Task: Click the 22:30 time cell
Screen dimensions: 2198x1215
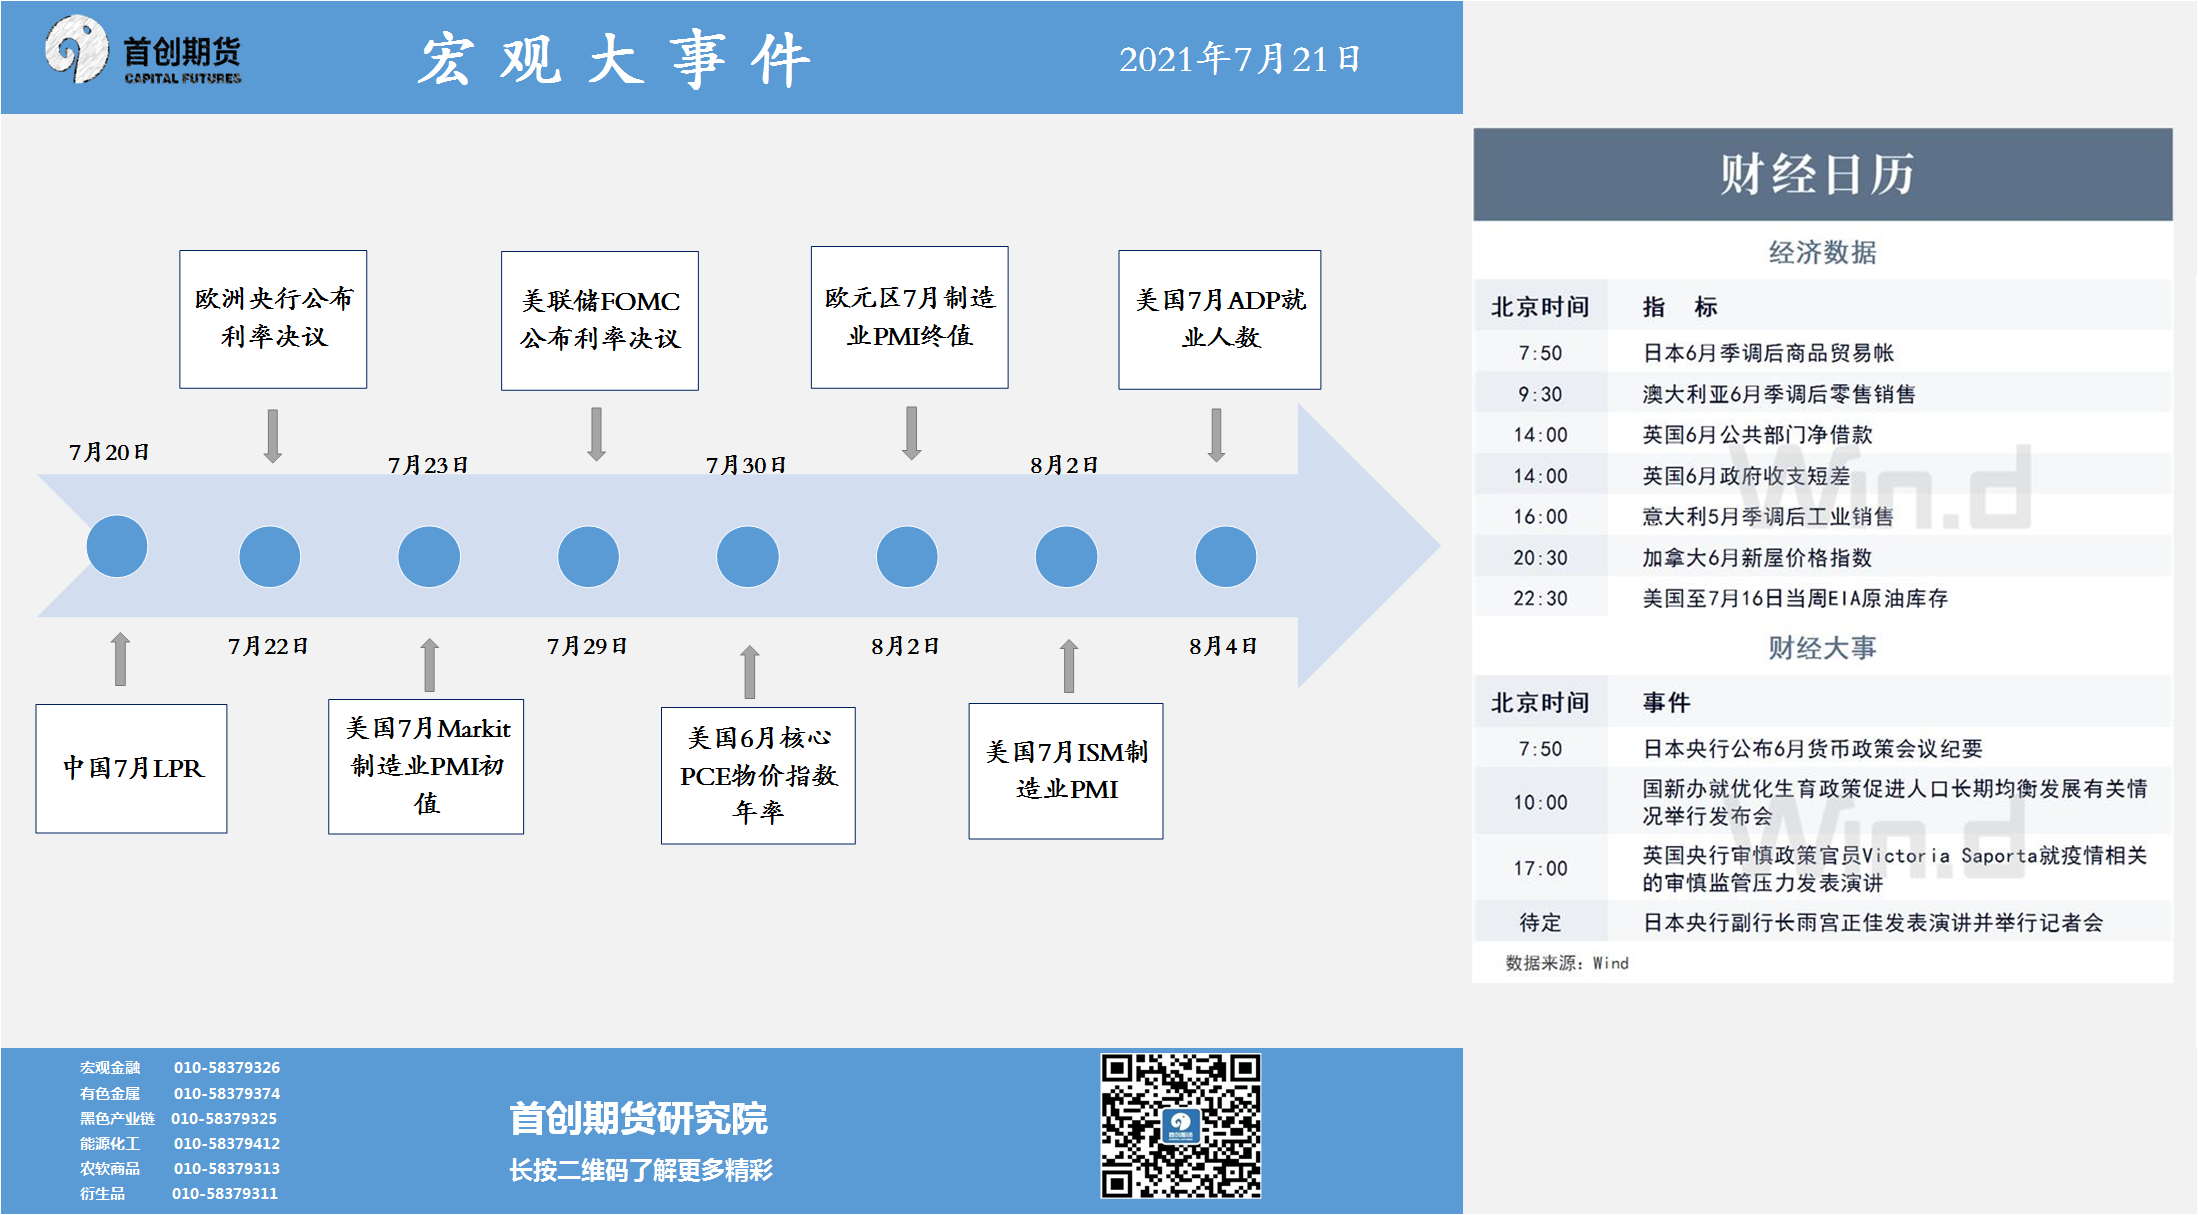Action: click(1540, 599)
